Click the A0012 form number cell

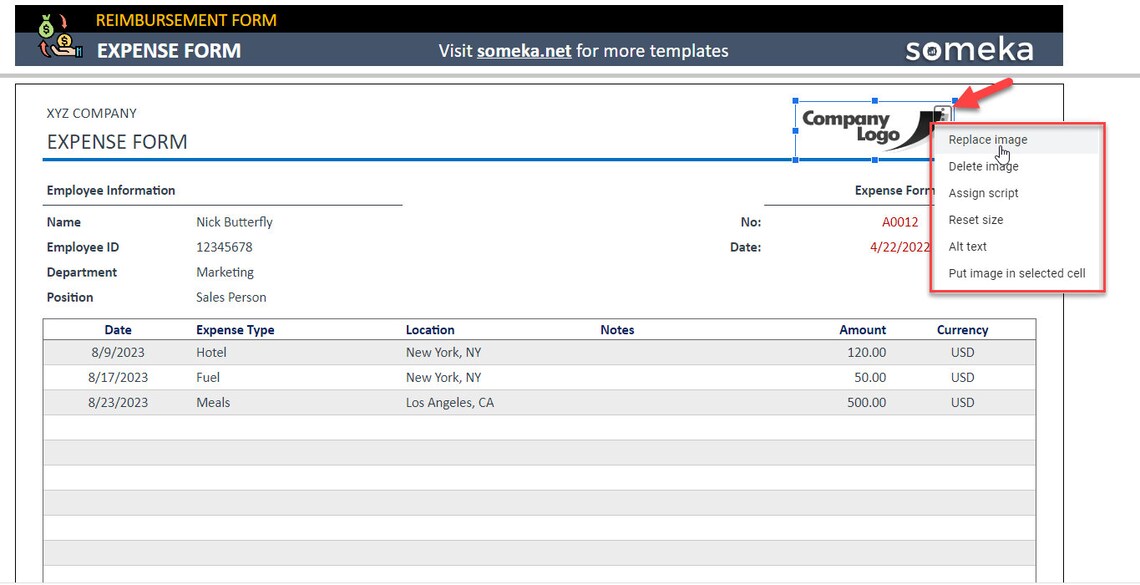[x=899, y=221]
